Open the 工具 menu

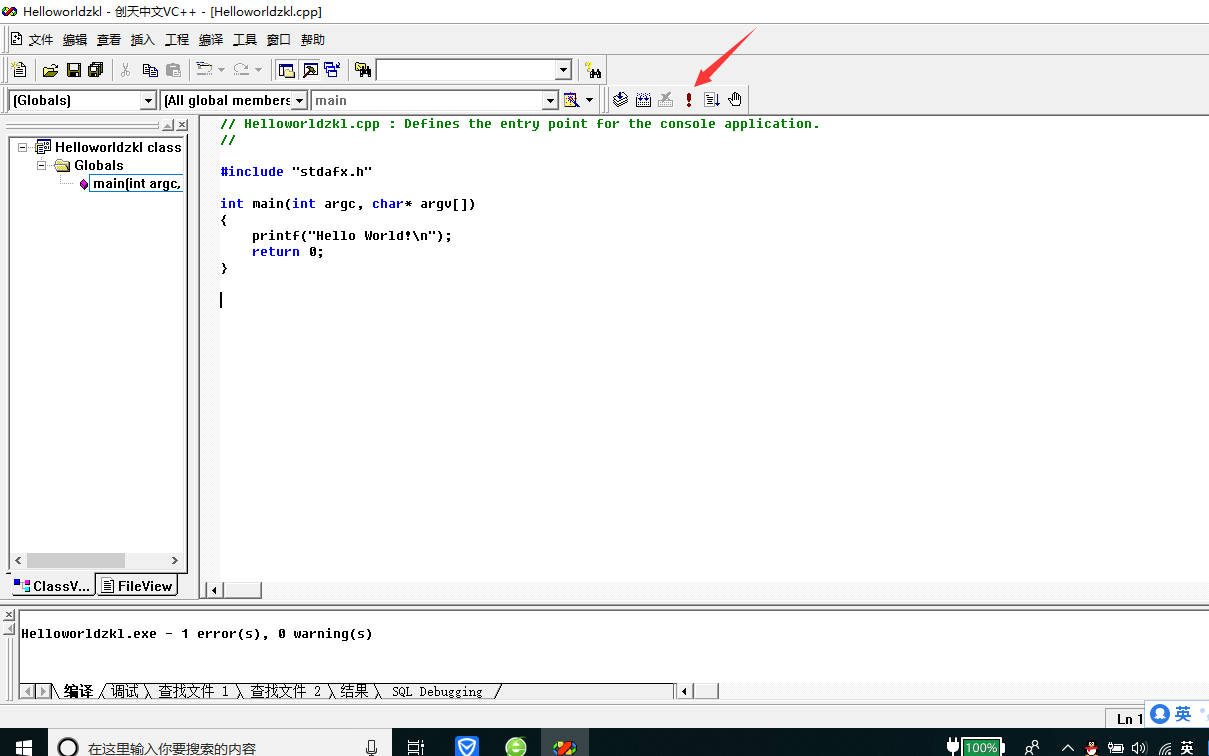coord(245,40)
